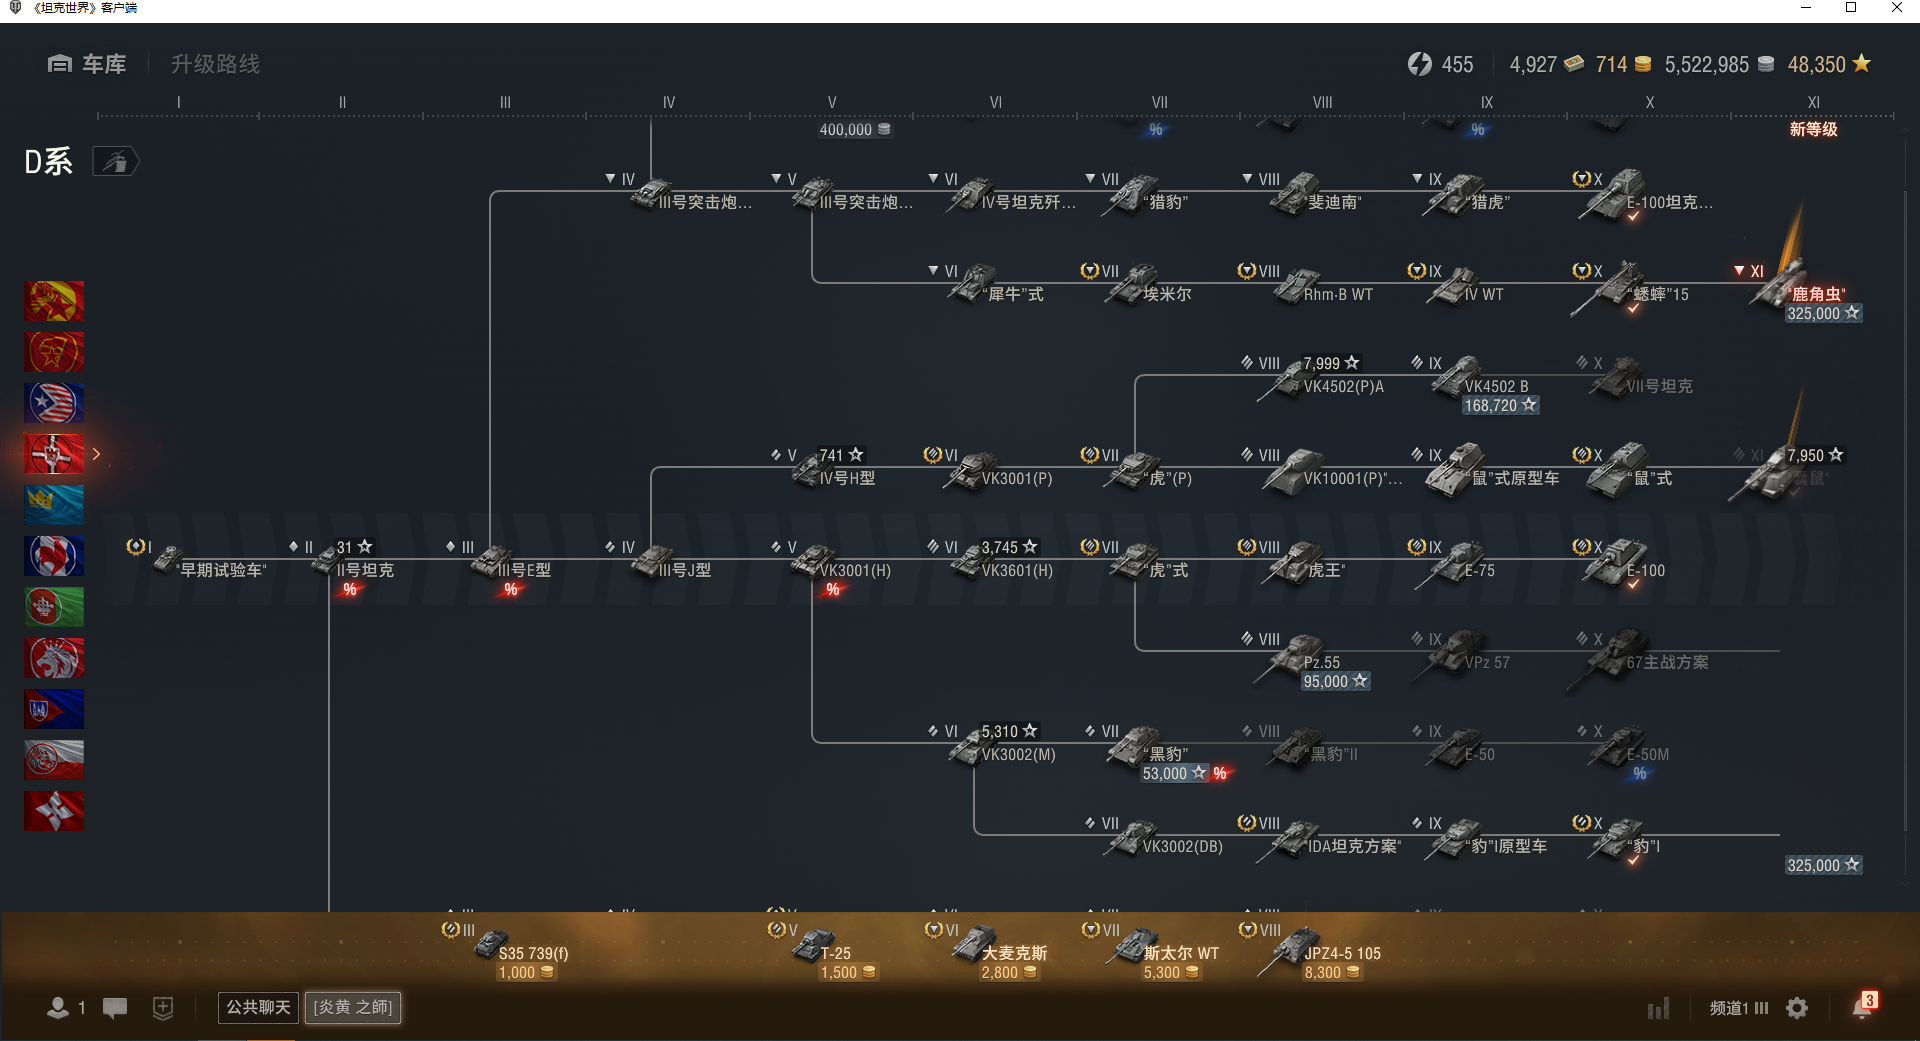Click the tank icon next to D系

point(115,161)
